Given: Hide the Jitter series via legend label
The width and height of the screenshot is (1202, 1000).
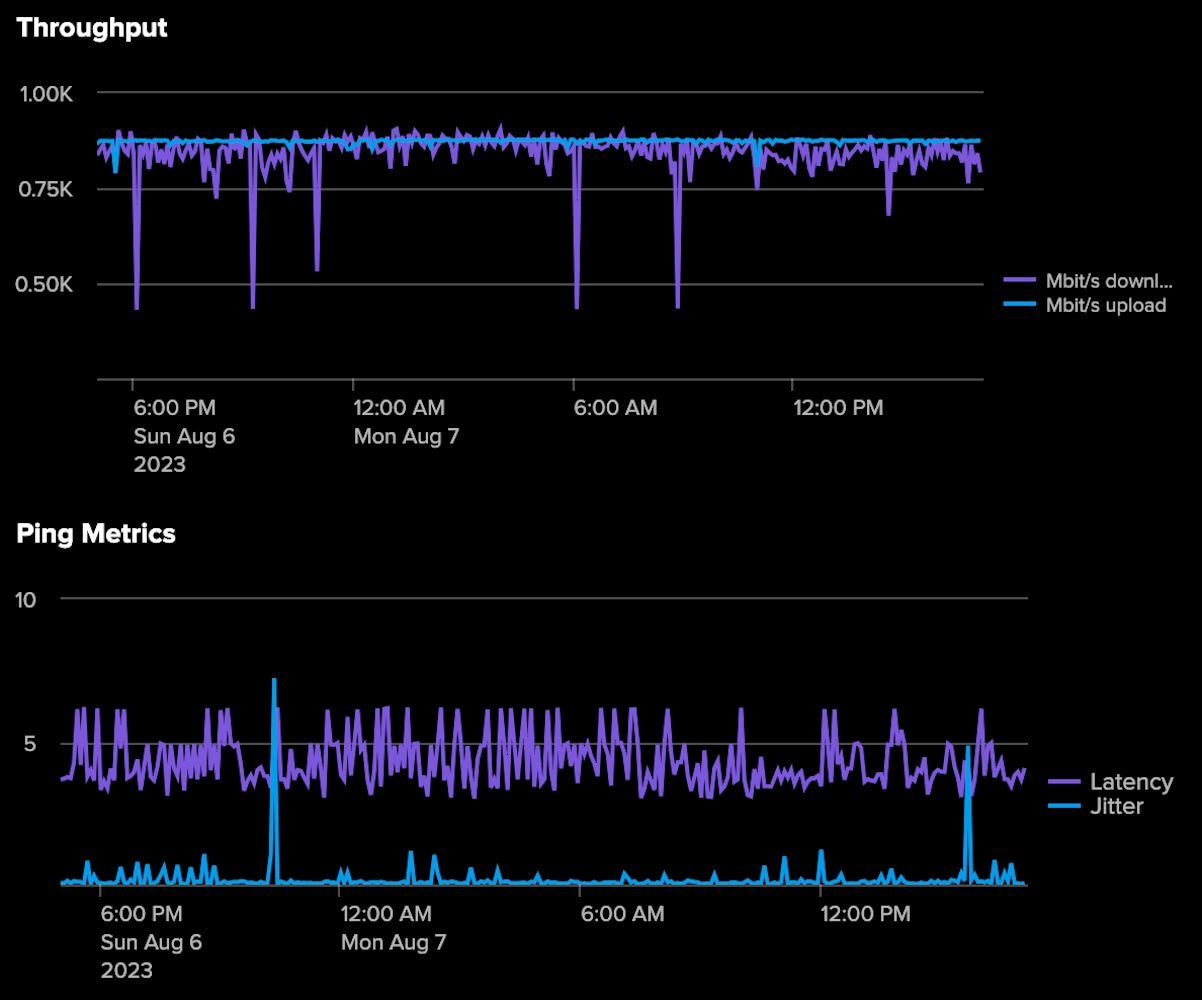Looking at the screenshot, I should click(1116, 806).
